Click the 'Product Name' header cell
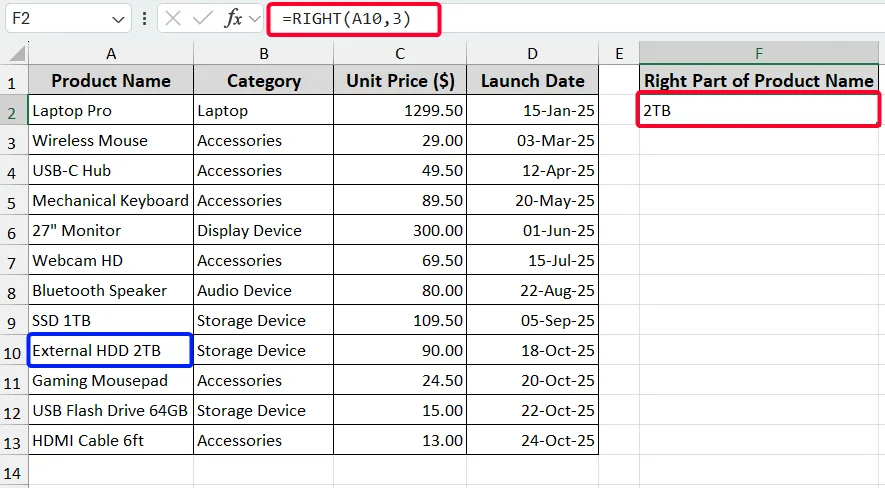This screenshot has height=488, width=885. click(x=111, y=80)
